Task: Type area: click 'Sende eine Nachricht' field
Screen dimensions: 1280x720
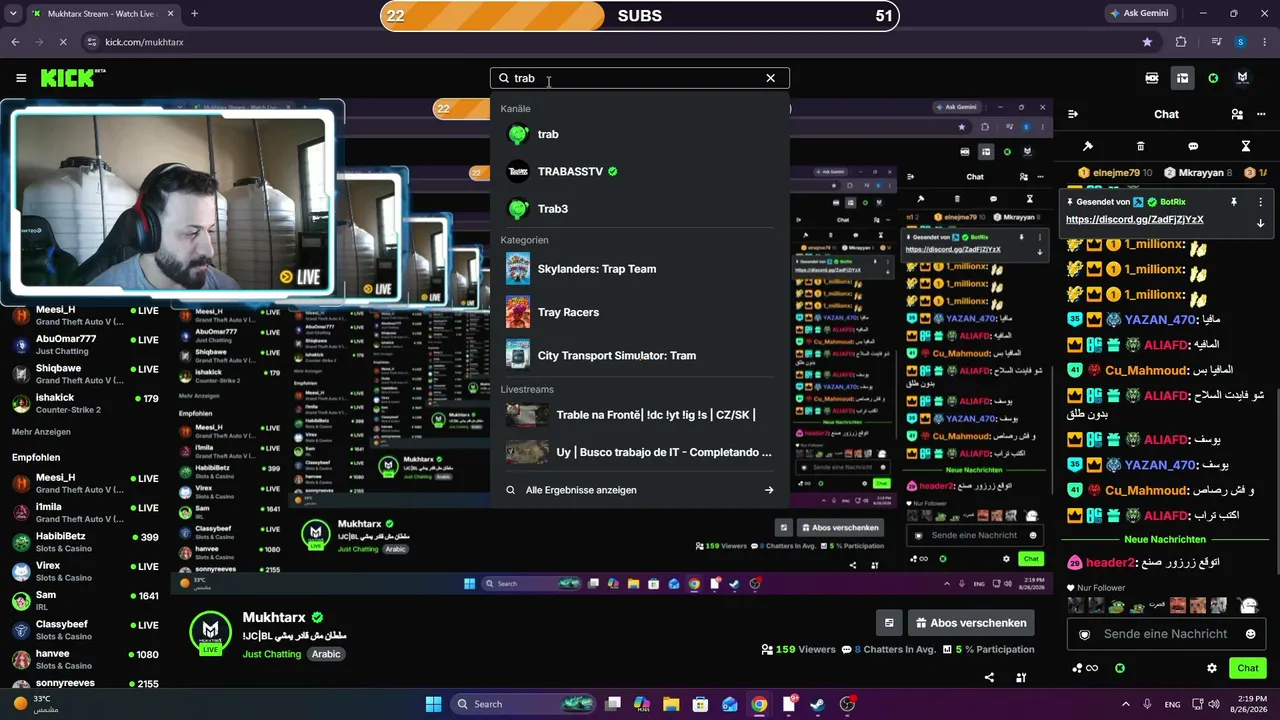Action: 1165,634
